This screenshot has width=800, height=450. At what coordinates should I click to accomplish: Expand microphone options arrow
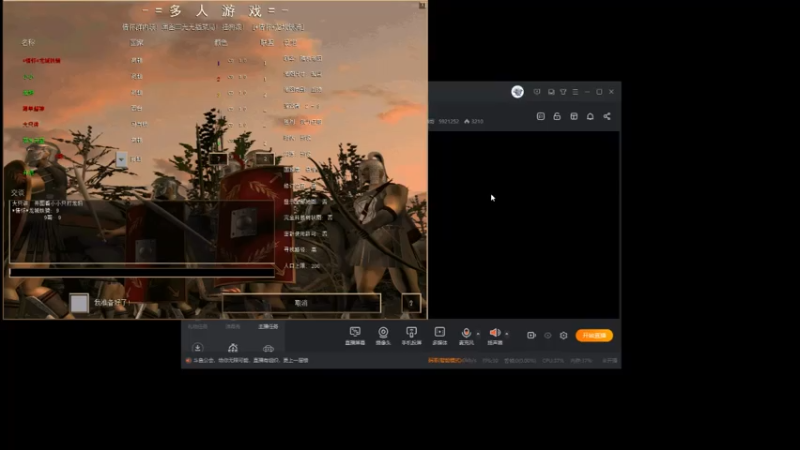point(478,334)
